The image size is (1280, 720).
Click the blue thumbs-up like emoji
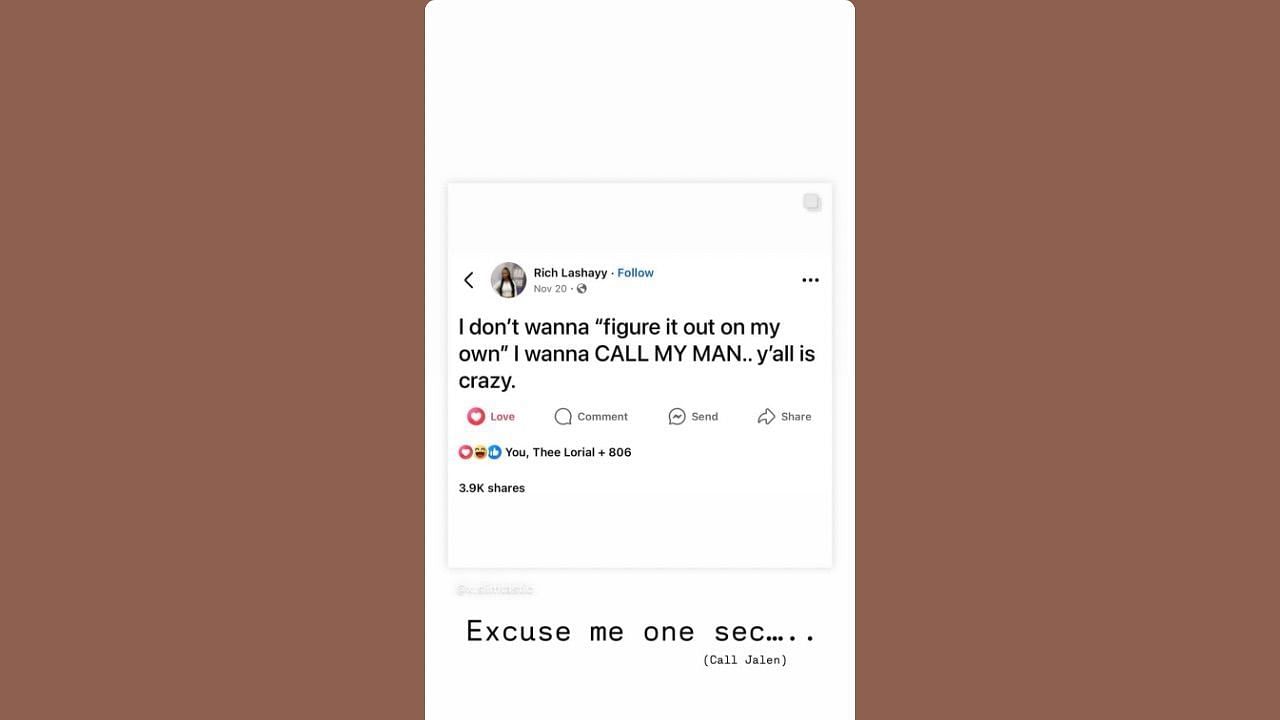pos(494,452)
